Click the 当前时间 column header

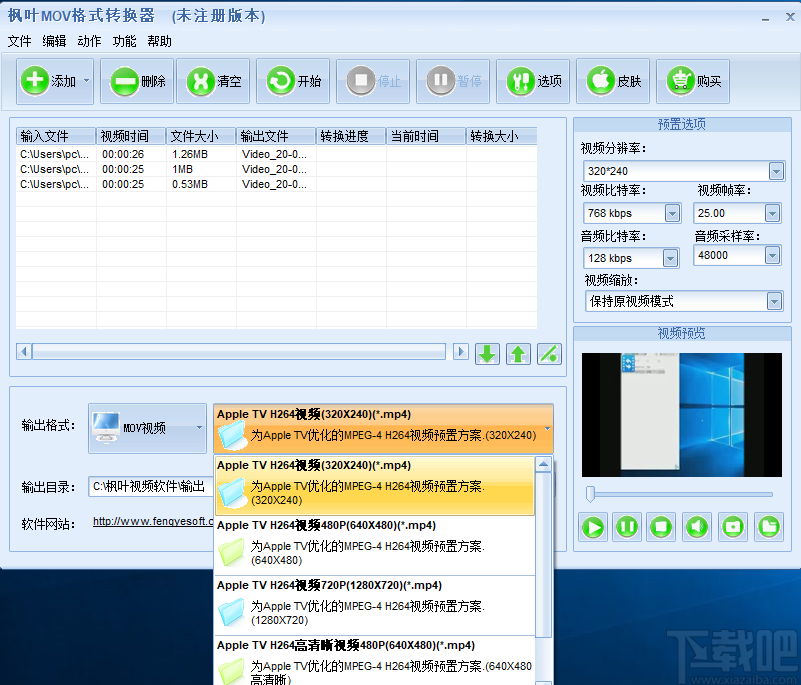426,136
